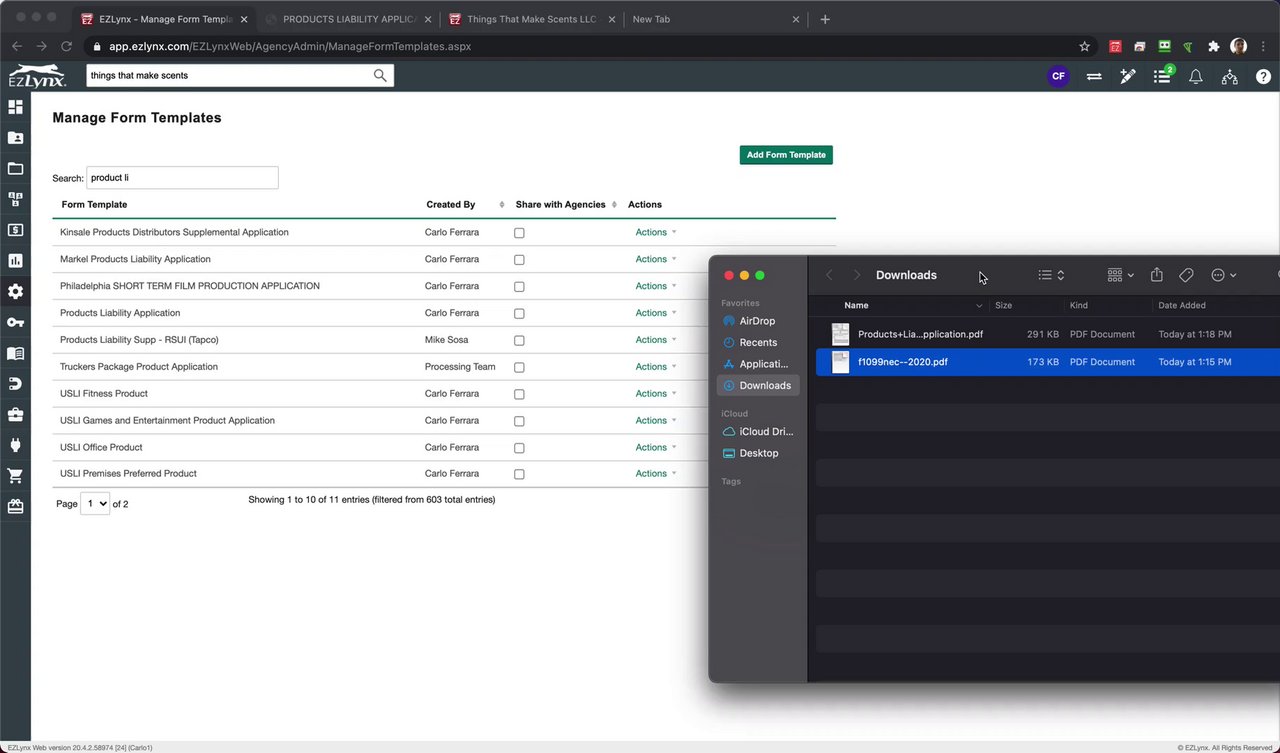The width and height of the screenshot is (1280, 753).
Task: Open Finder group-by grid dropdown
Action: pyautogui.click(x=1121, y=275)
